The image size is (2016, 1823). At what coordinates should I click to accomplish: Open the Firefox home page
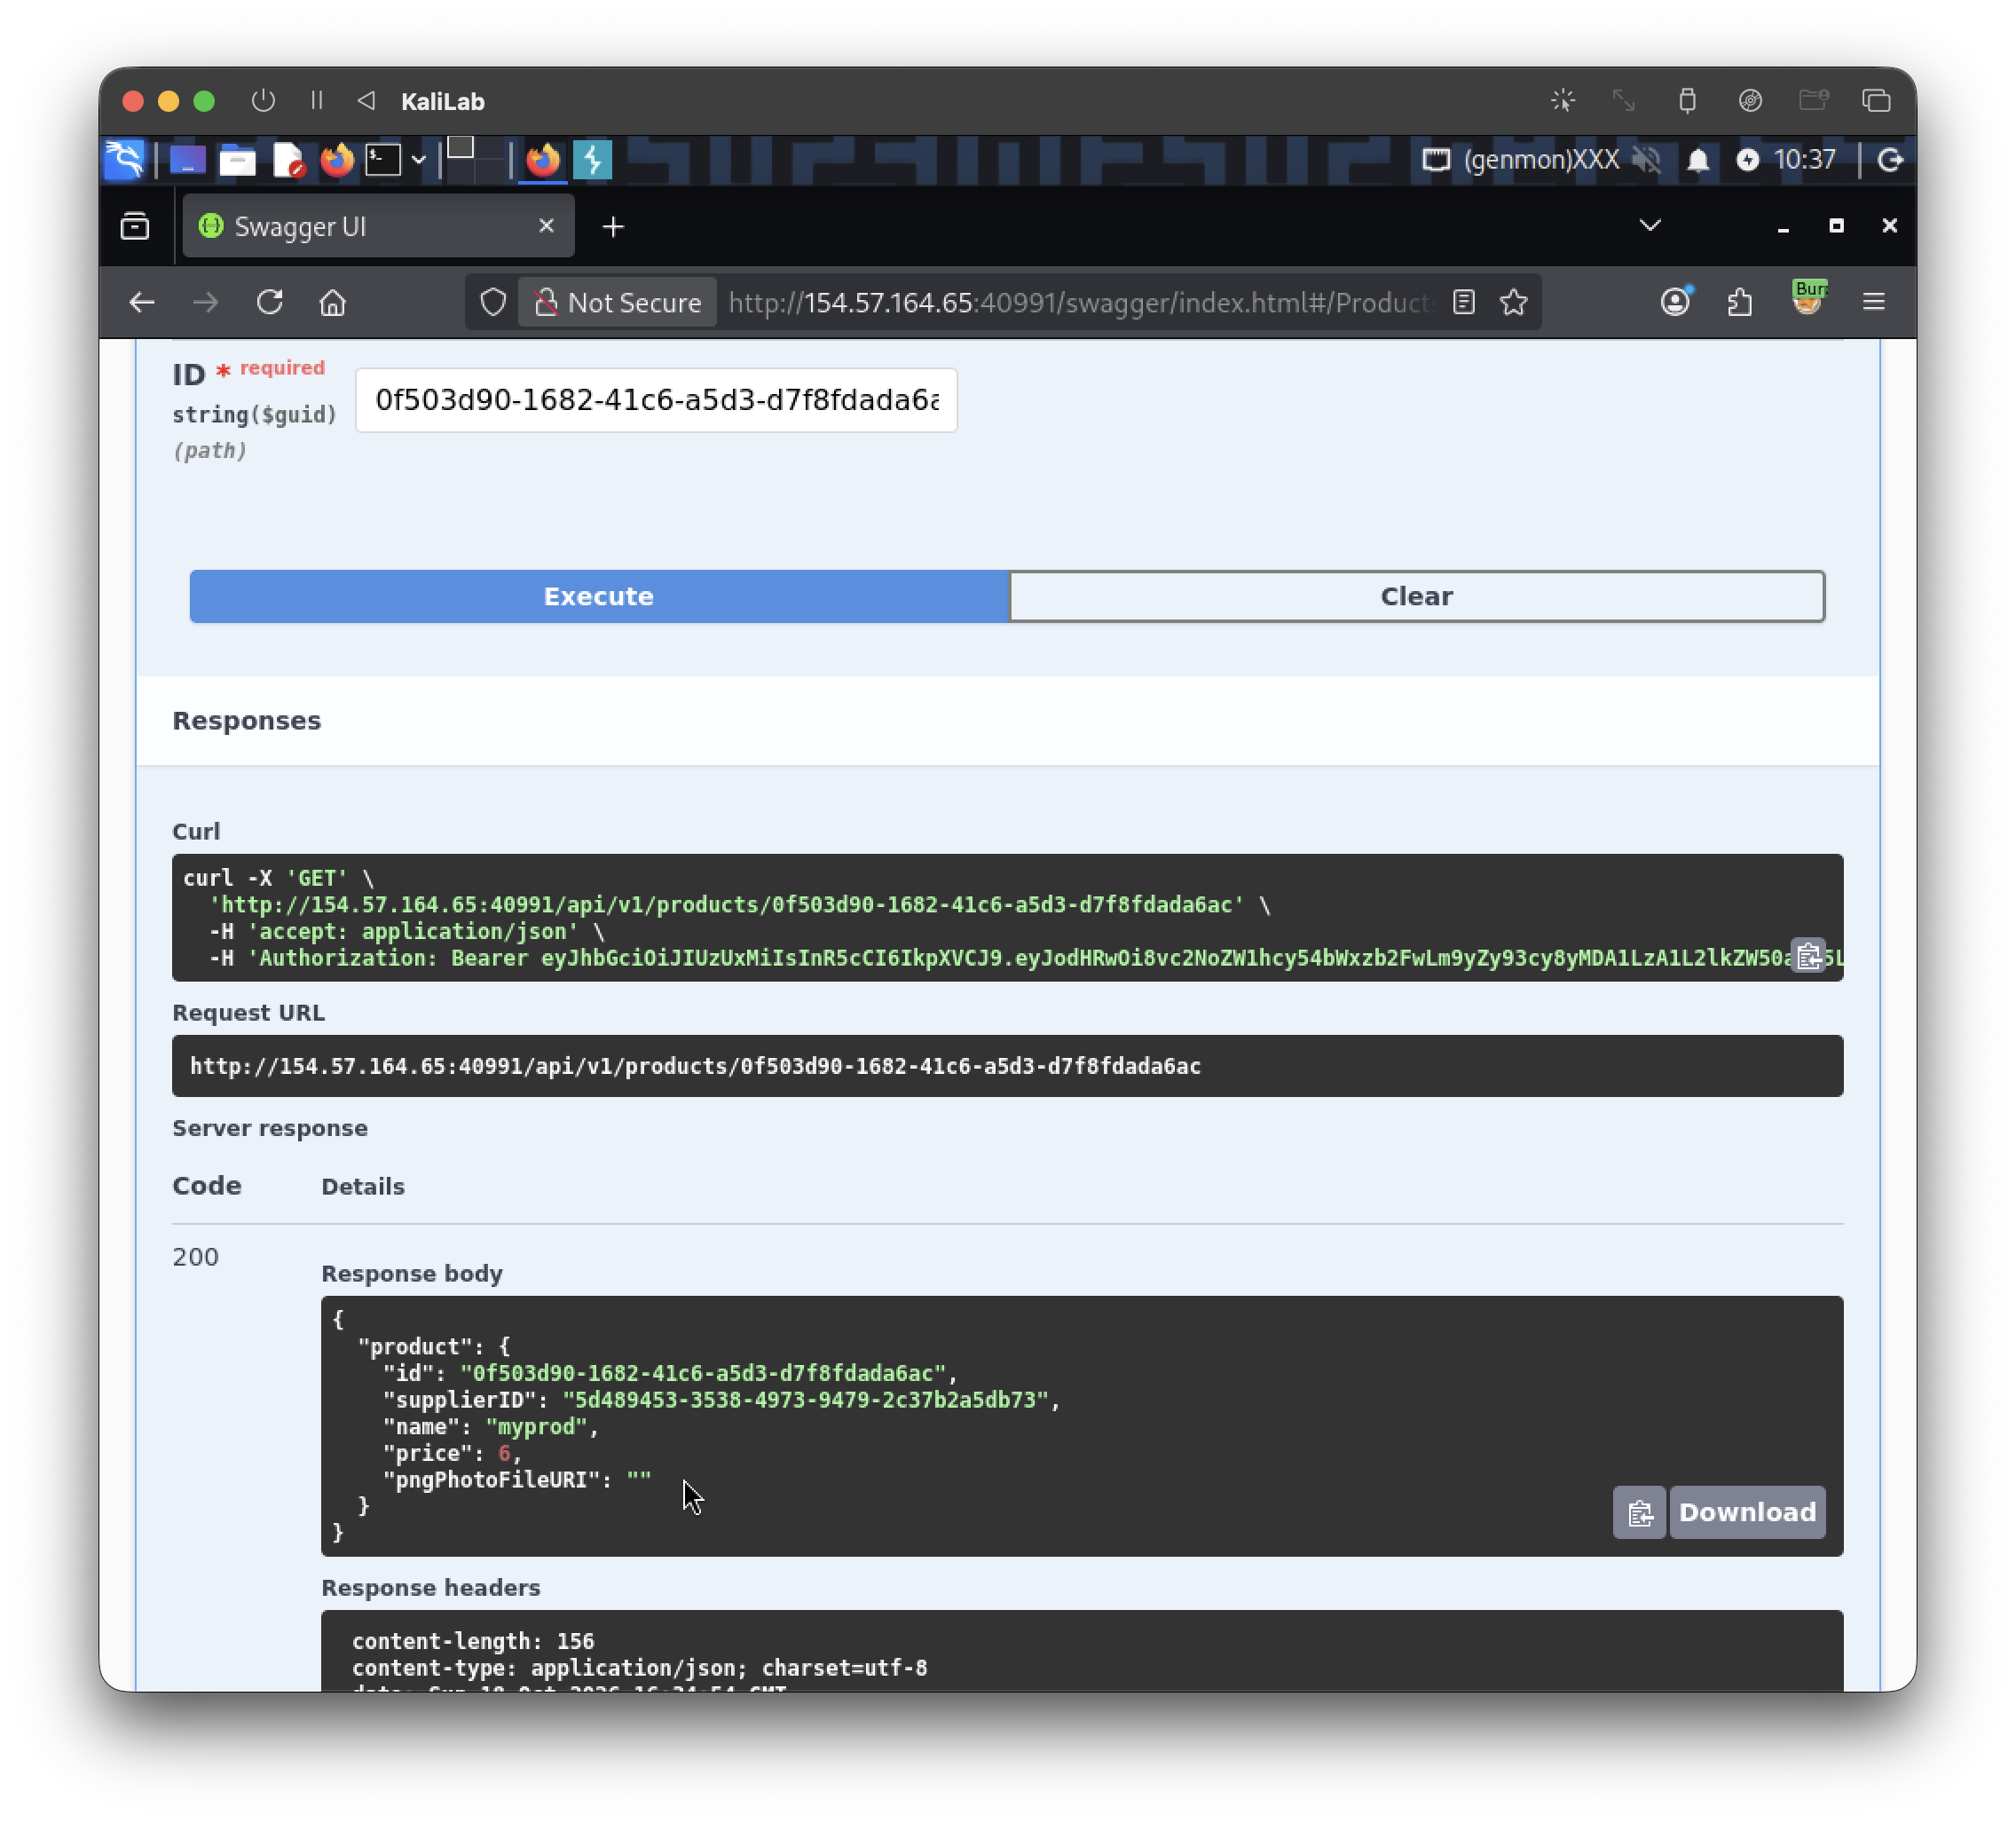[x=333, y=302]
